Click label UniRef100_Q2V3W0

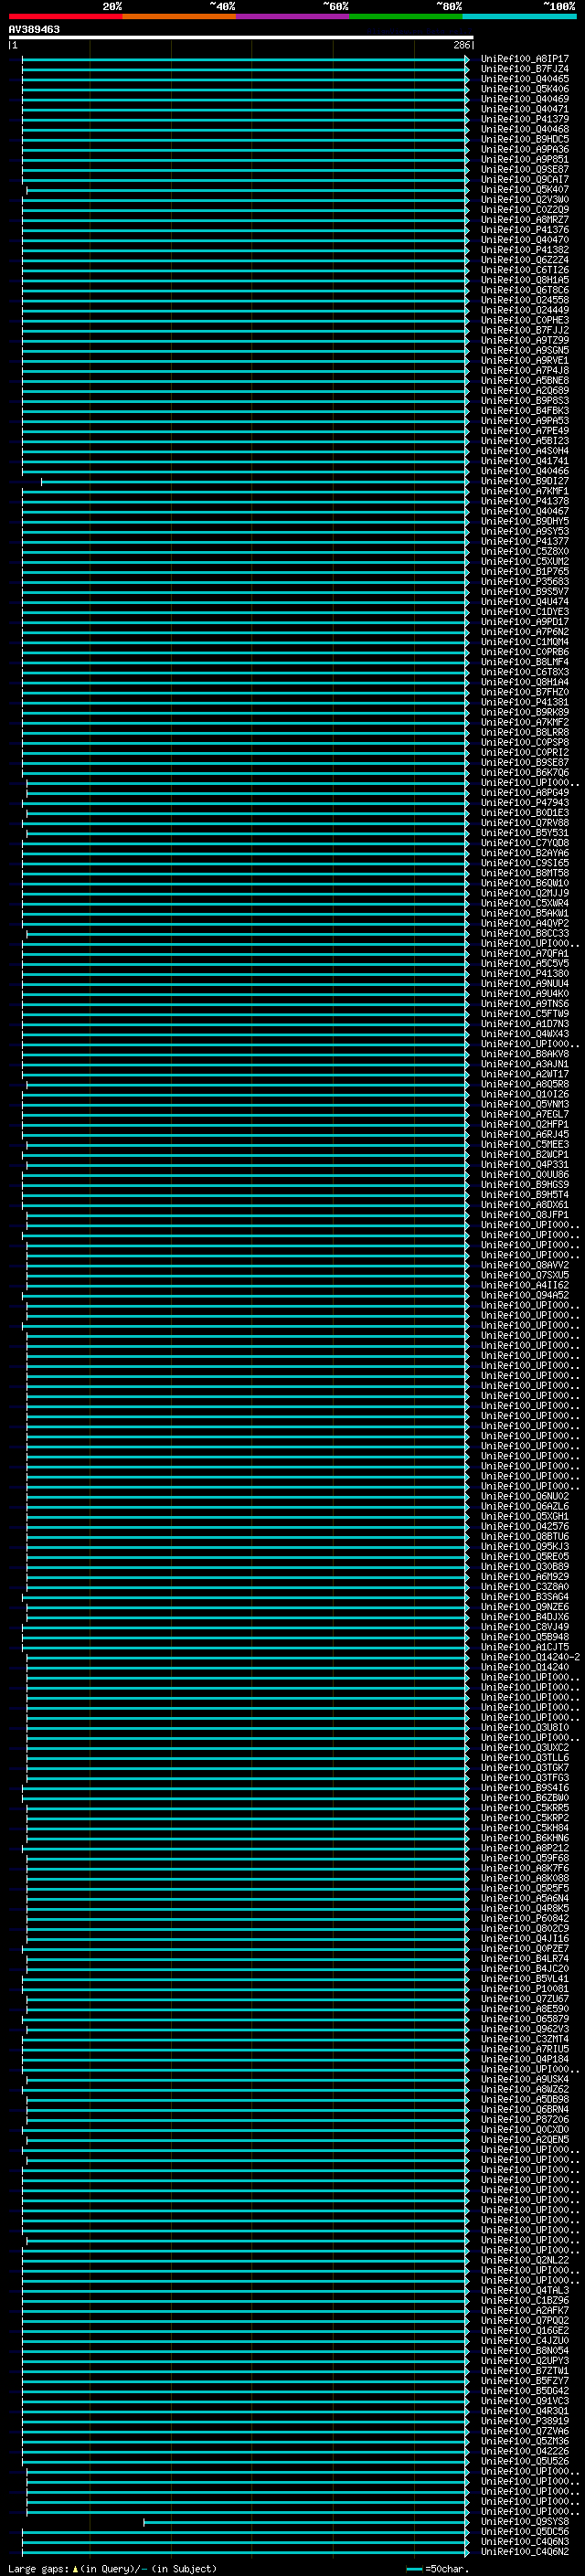coord(524,199)
